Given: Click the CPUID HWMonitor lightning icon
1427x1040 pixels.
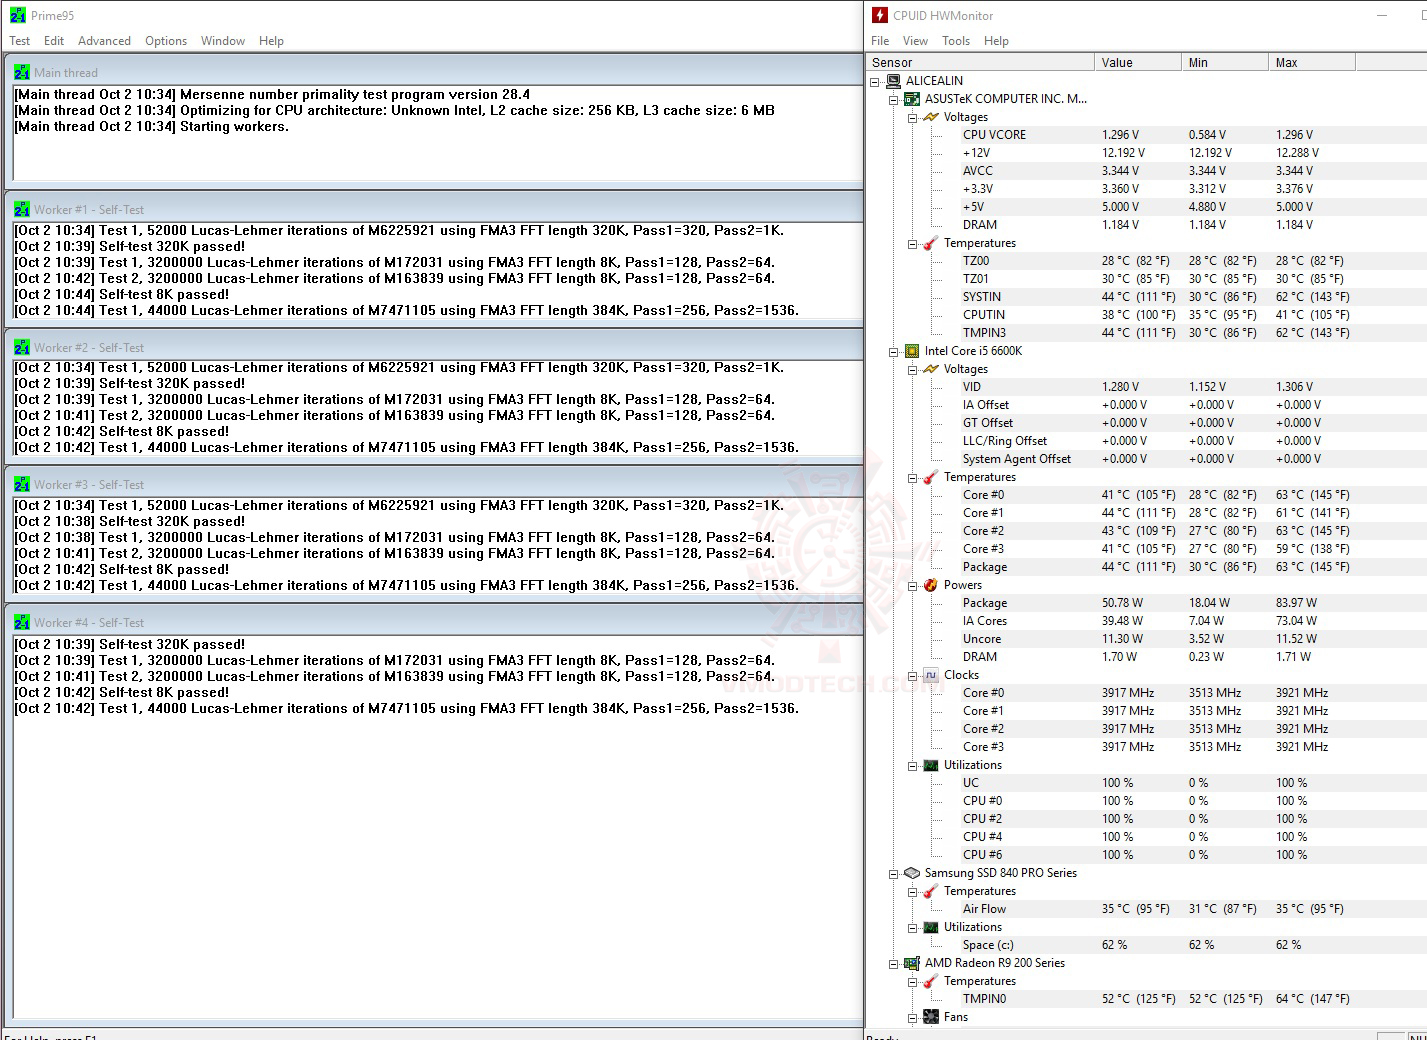Looking at the screenshot, I should 879,15.
